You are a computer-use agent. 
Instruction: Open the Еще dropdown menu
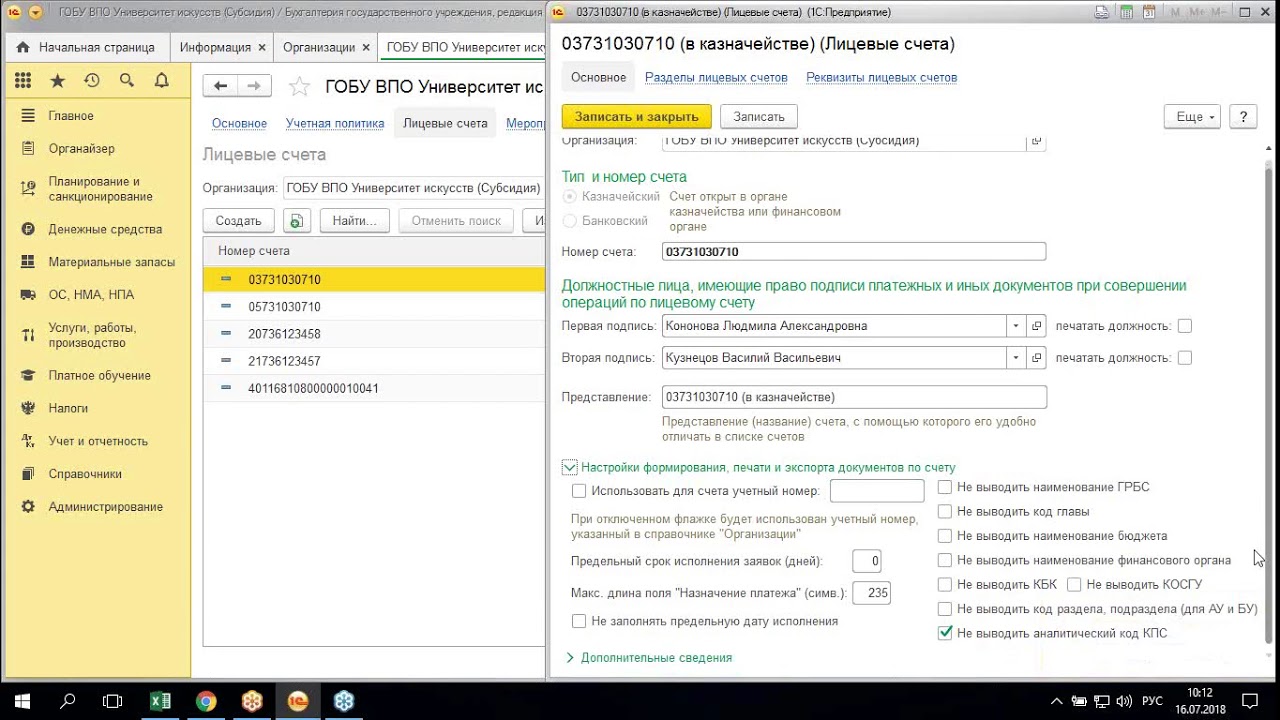[x=1194, y=117]
